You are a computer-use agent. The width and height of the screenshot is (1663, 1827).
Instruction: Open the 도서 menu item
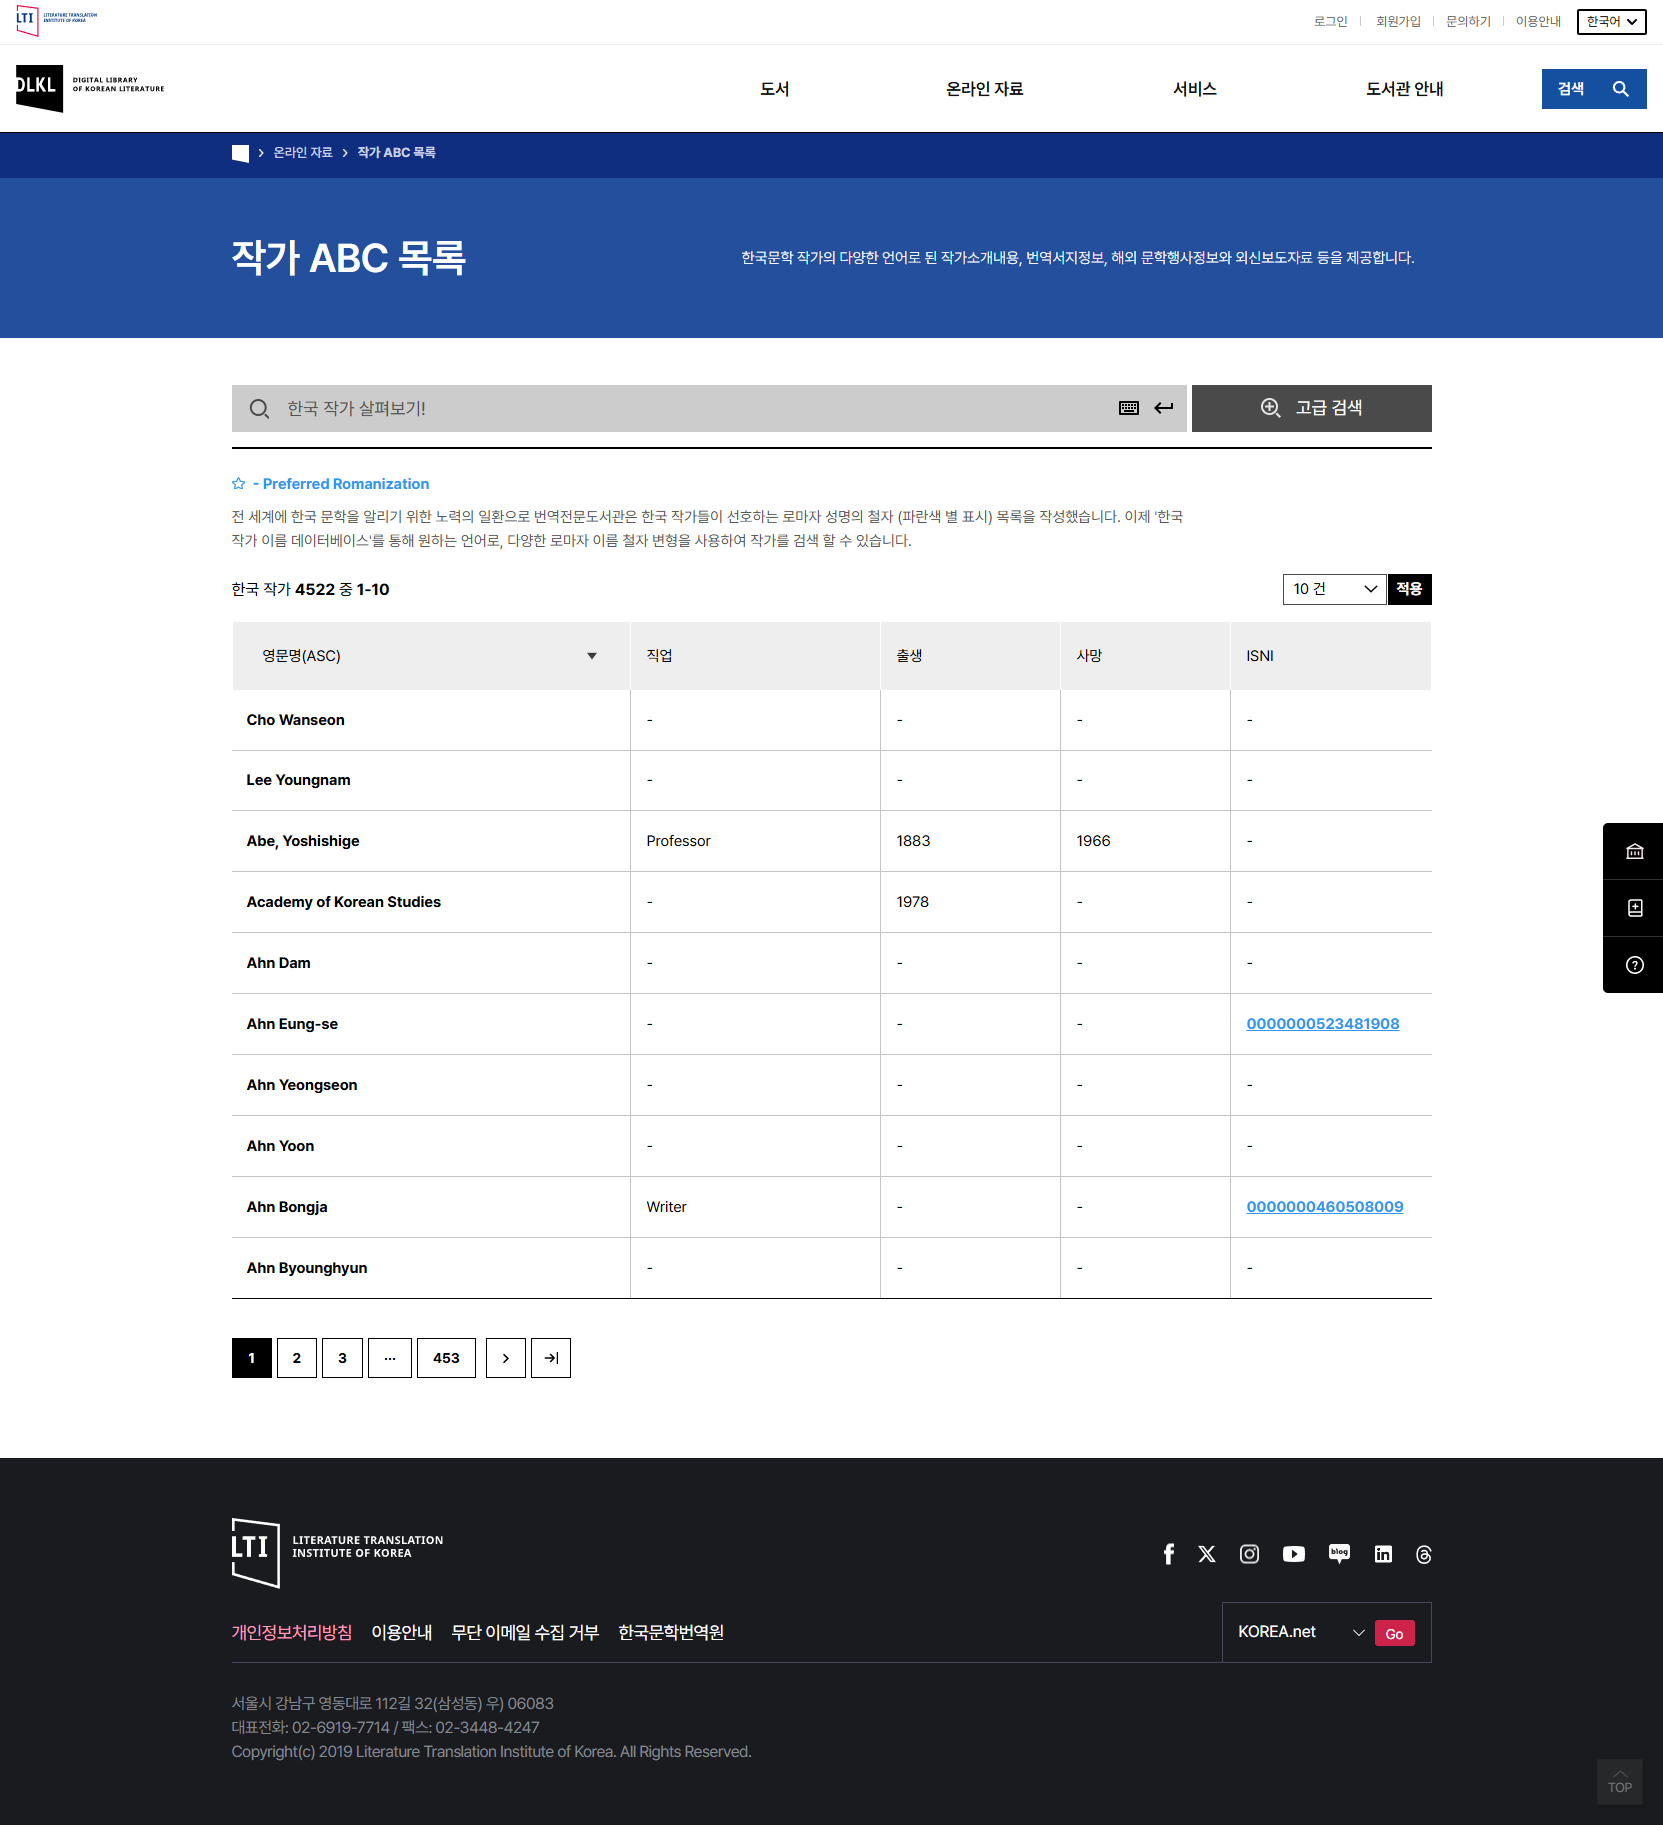click(x=774, y=89)
